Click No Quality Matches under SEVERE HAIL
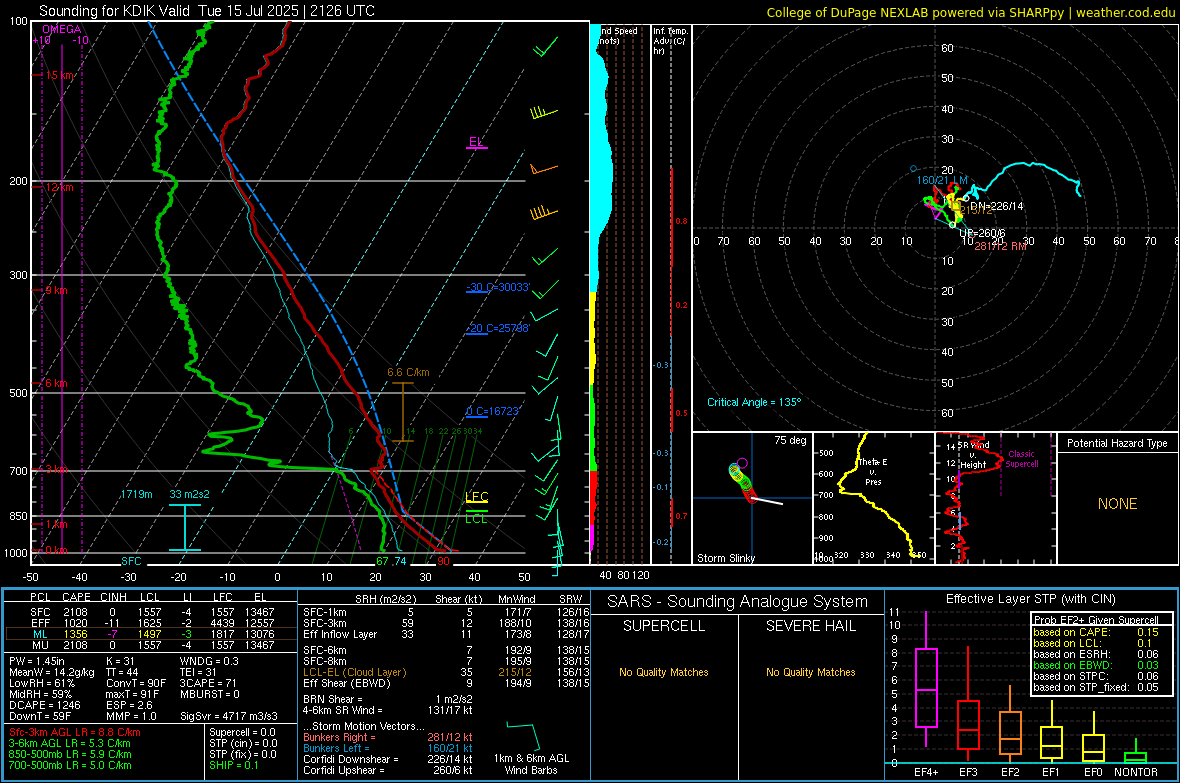Screen dimensions: 1180x783 point(811,672)
